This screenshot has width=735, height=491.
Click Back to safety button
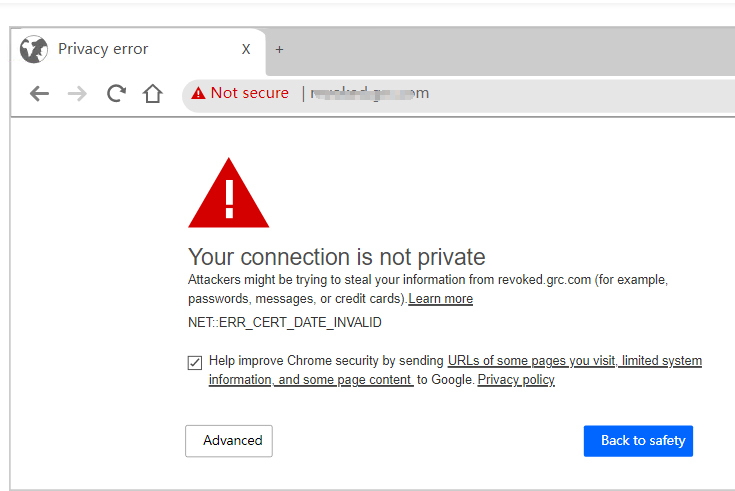point(638,441)
